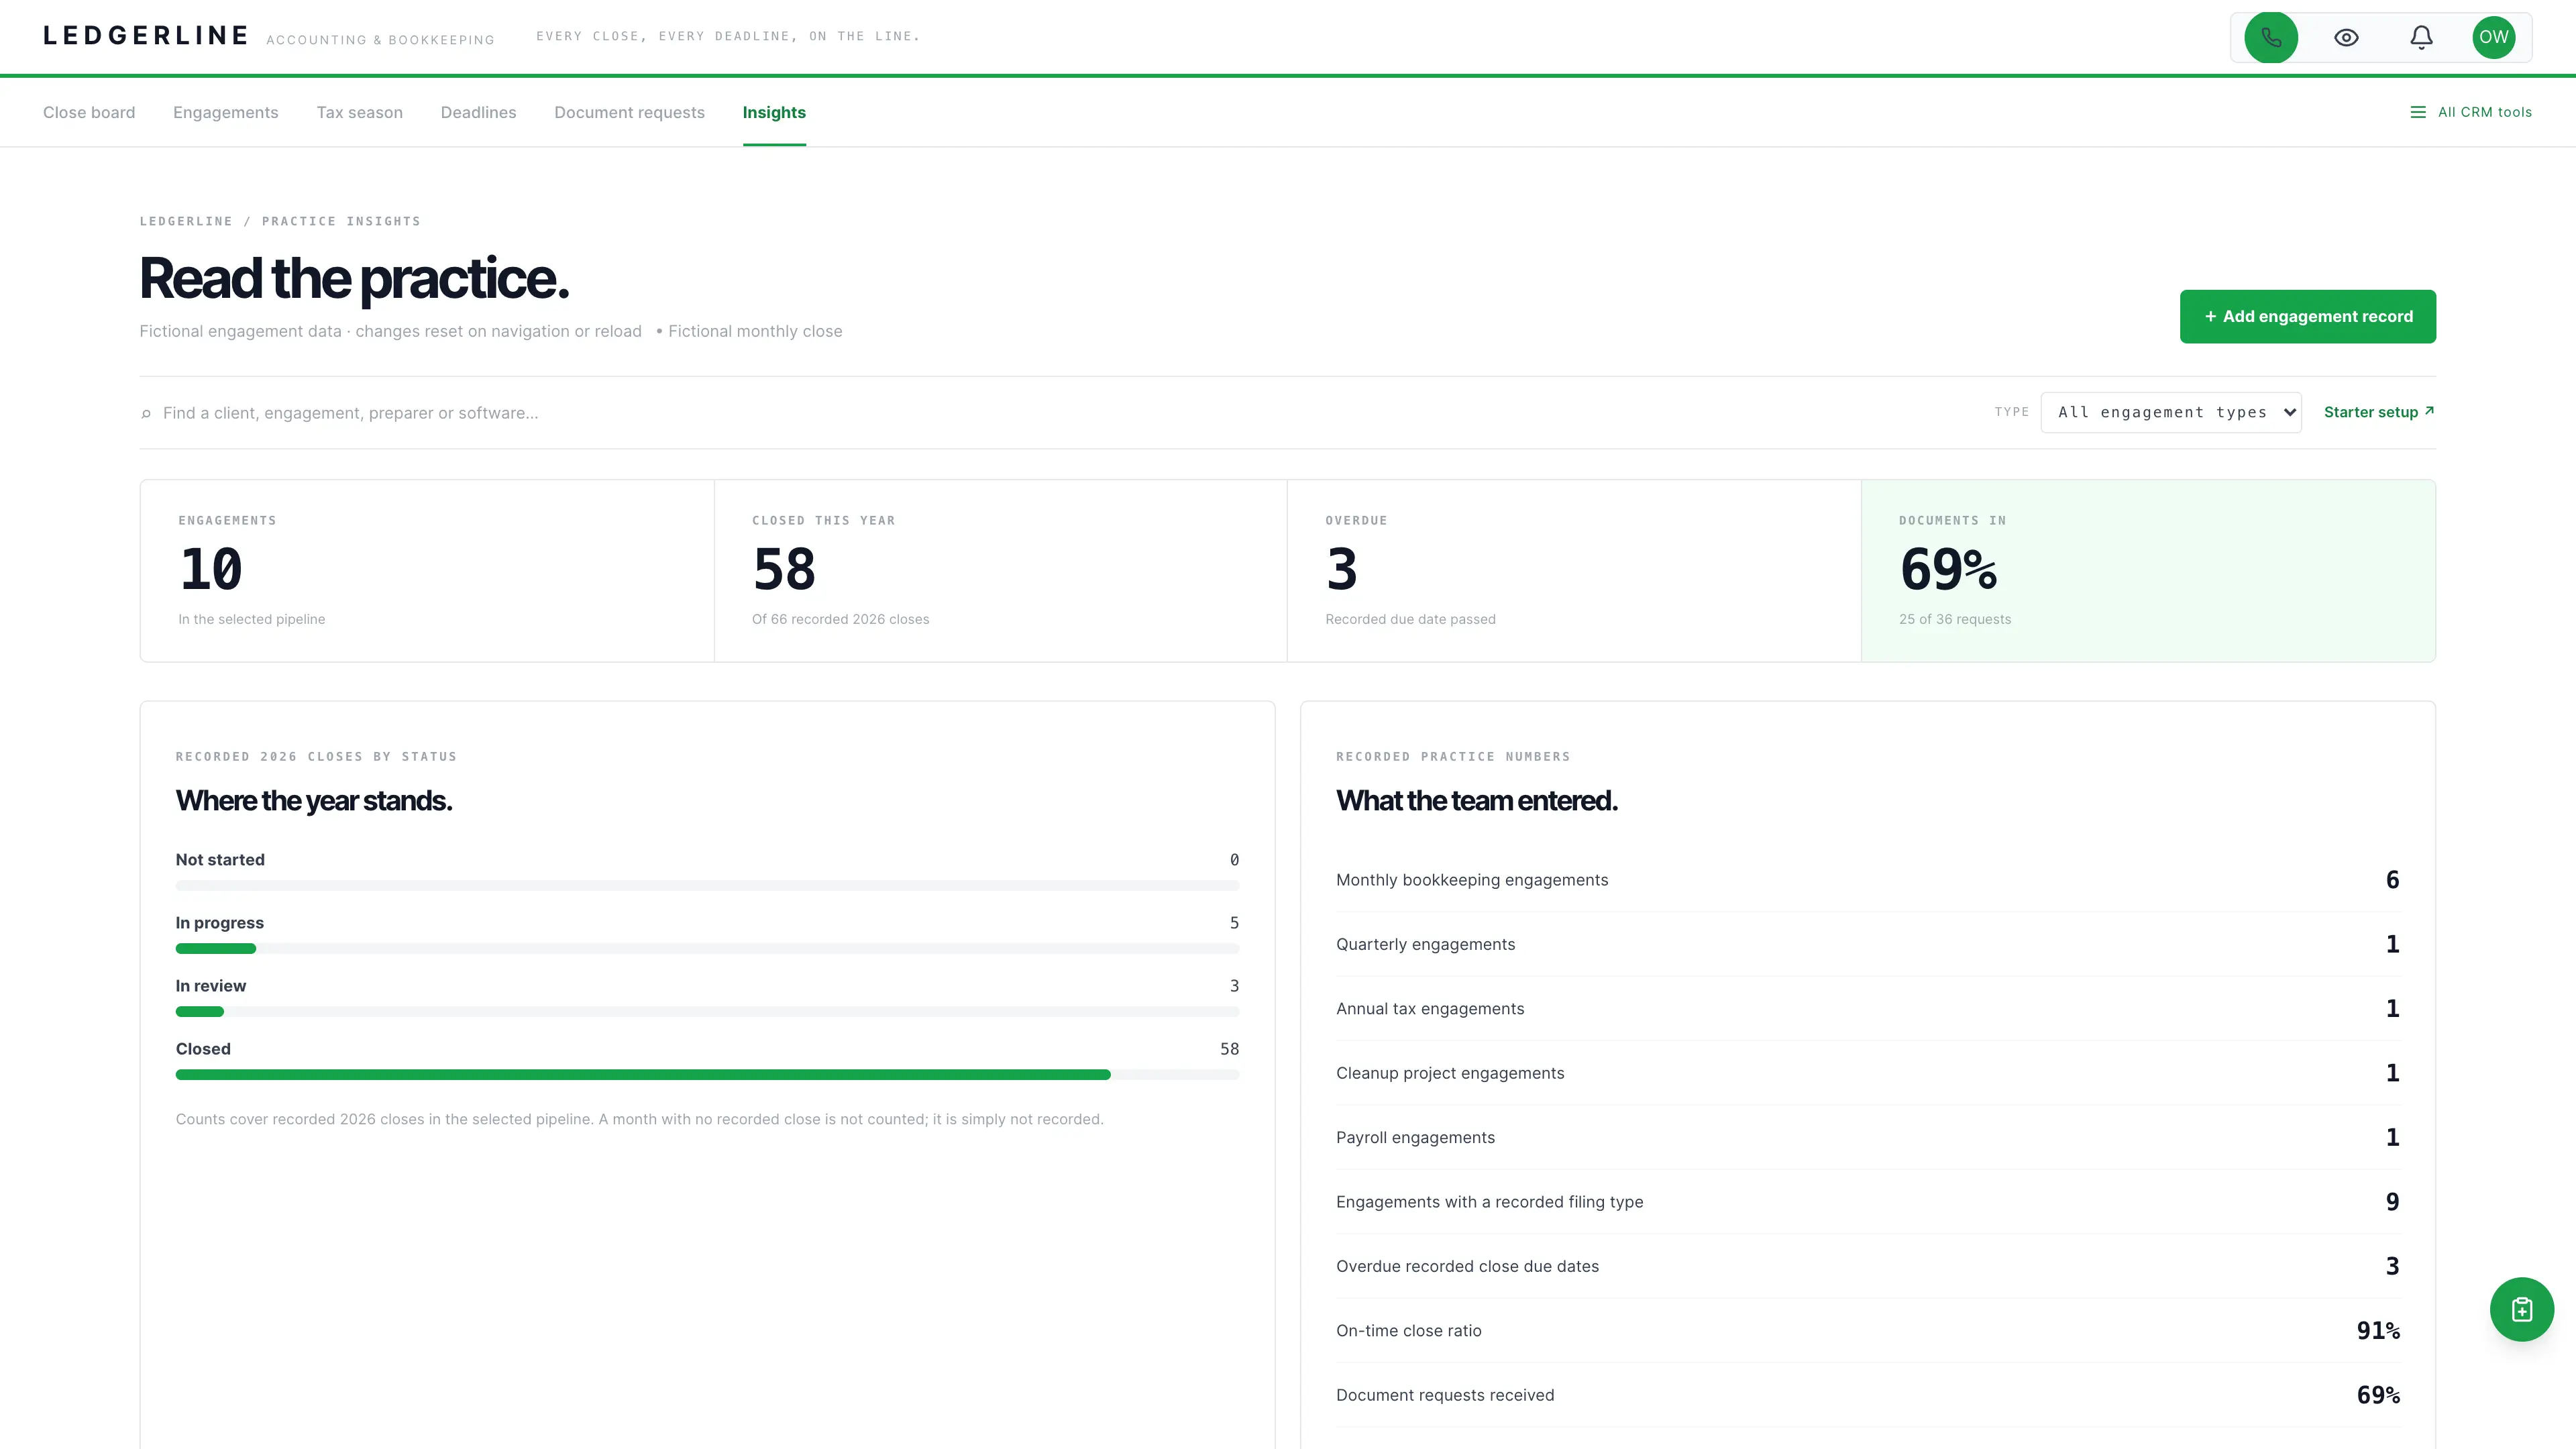Image resolution: width=2576 pixels, height=1449 pixels.
Task: Open notifications bell icon
Action: click(2421, 37)
